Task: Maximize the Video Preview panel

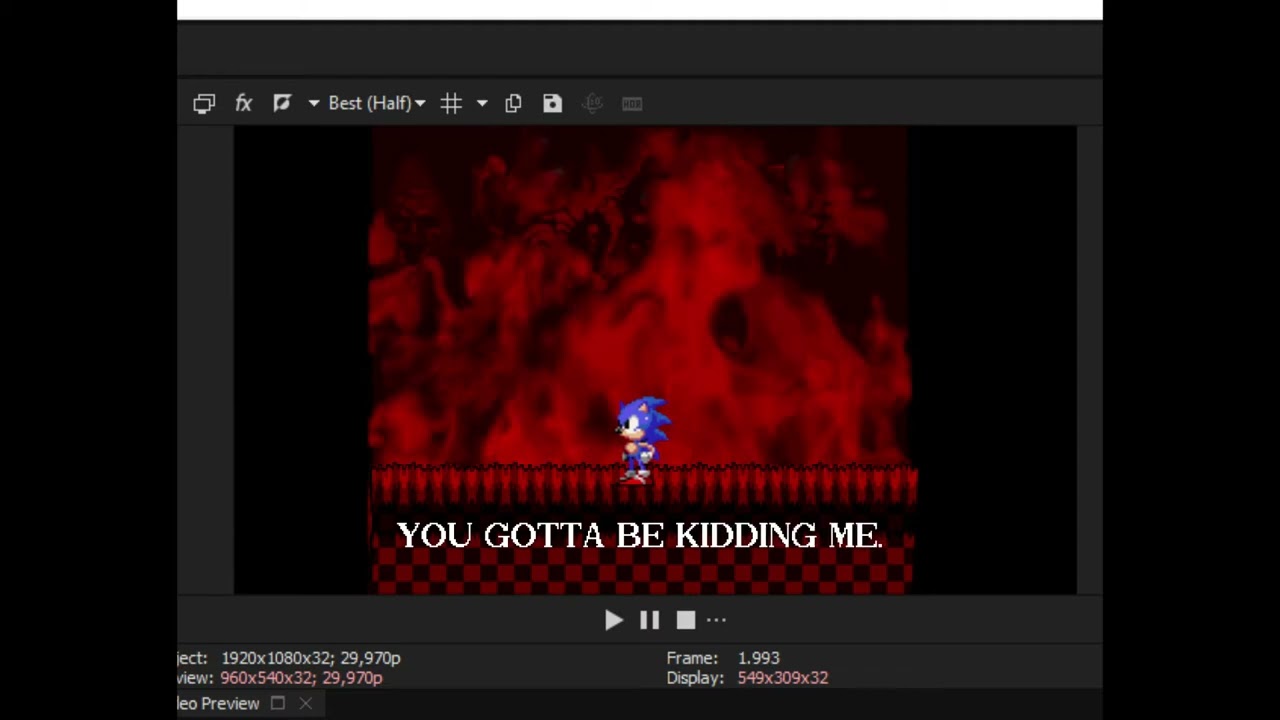Action: [x=278, y=703]
